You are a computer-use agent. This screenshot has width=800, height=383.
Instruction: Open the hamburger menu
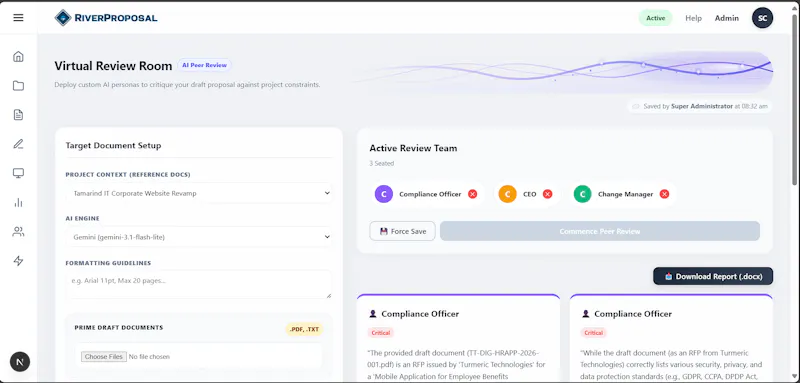18,18
